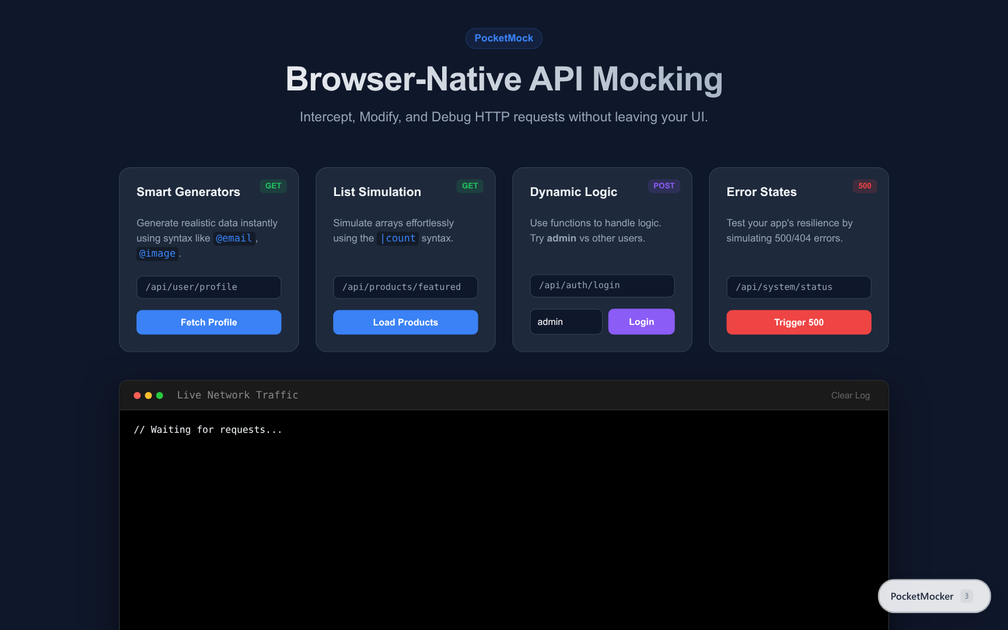Select the GET badge on Smart Generators
Image resolution: width=1008 pixels, height=630 pixels.
273,185
